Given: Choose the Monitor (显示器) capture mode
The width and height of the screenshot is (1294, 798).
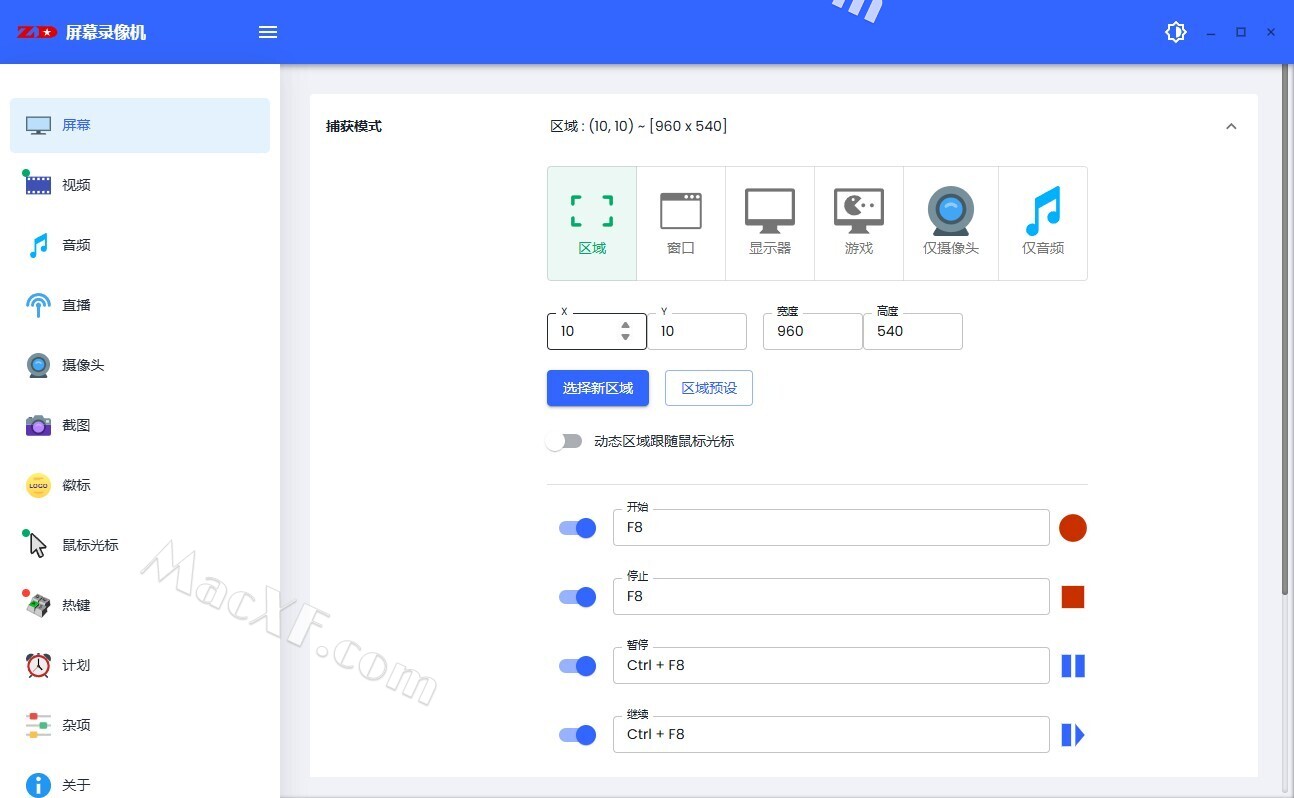Looking at the screenshot, I should point(770,222).
